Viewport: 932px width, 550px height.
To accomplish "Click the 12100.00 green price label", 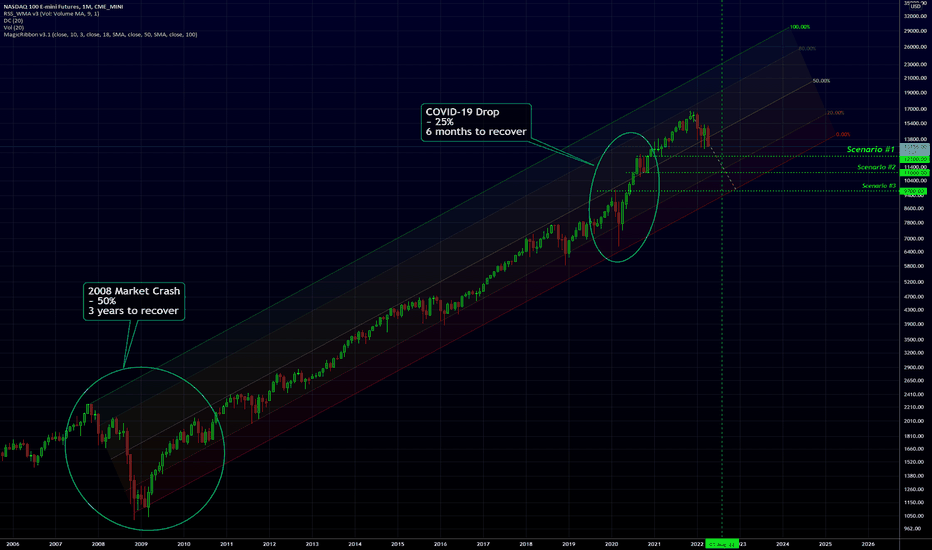I will (914, 159).
